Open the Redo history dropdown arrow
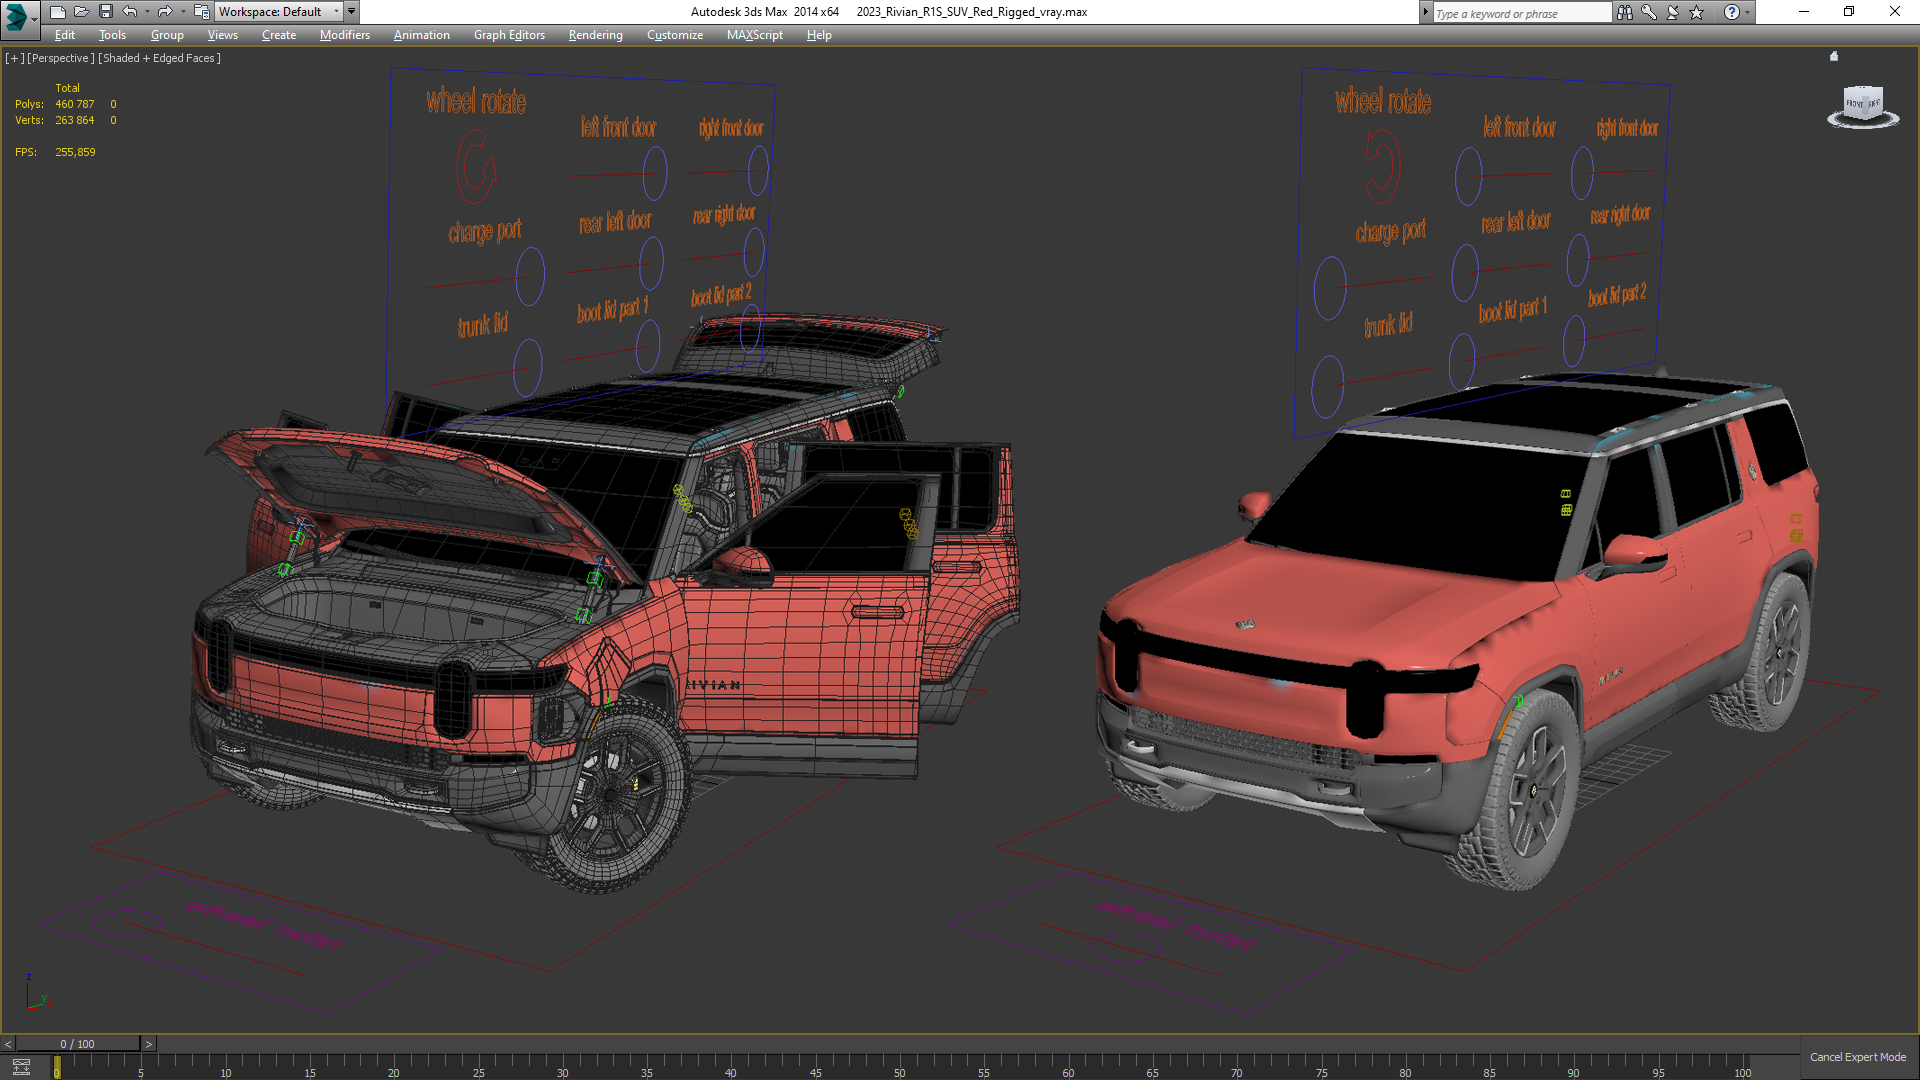 (x=182, y=12)
